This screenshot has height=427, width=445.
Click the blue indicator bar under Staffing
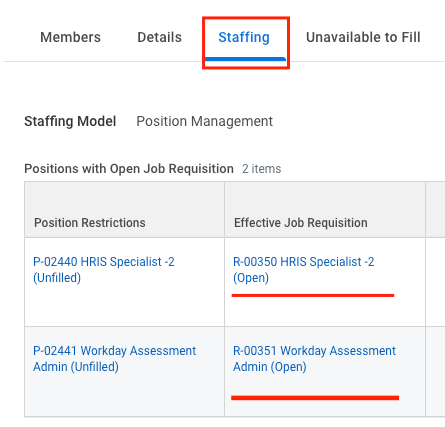[245, 59]
